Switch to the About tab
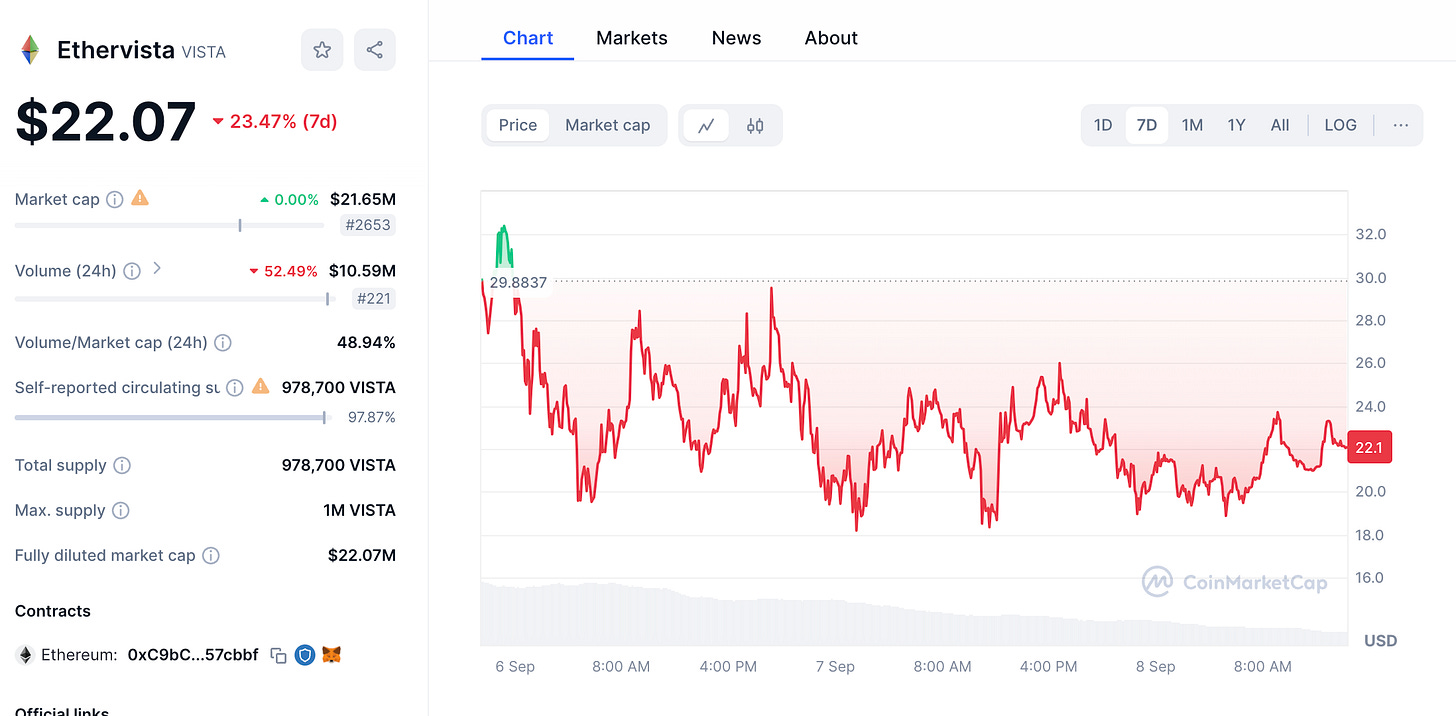This screenshot has height=716, width=1456. (x=831, y=38)
